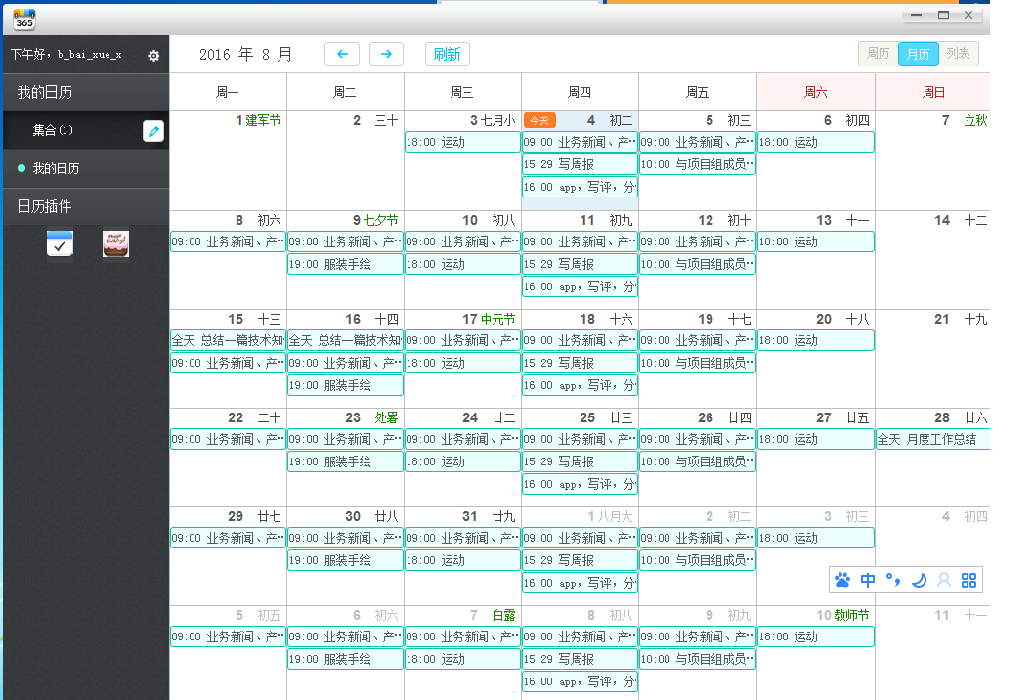This screenshot has height=700, width=1013.
Task: Open 10:00 运动 event on August 13
Action: (815, 242)
